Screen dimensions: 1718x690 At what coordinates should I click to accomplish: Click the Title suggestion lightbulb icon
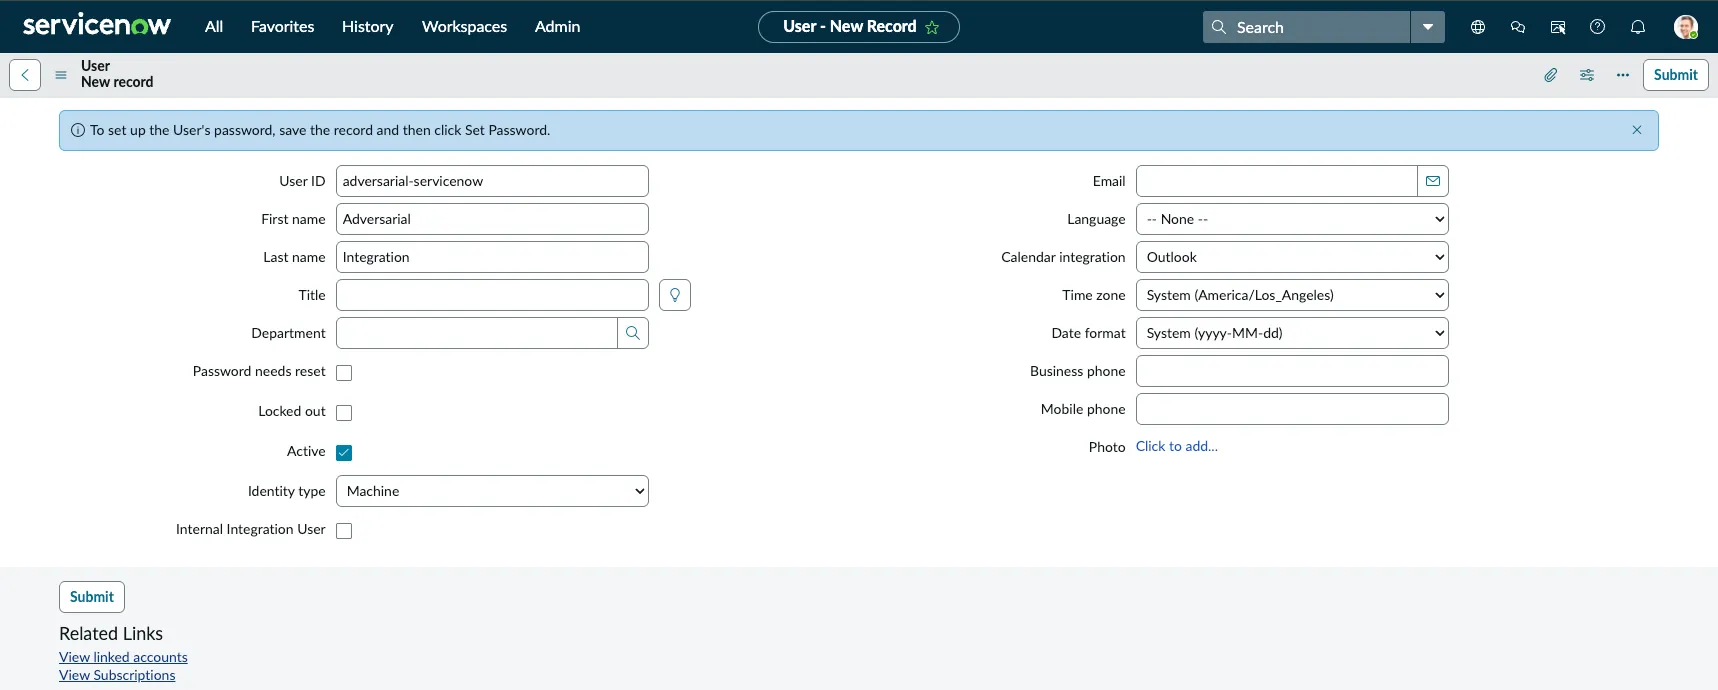675,295
